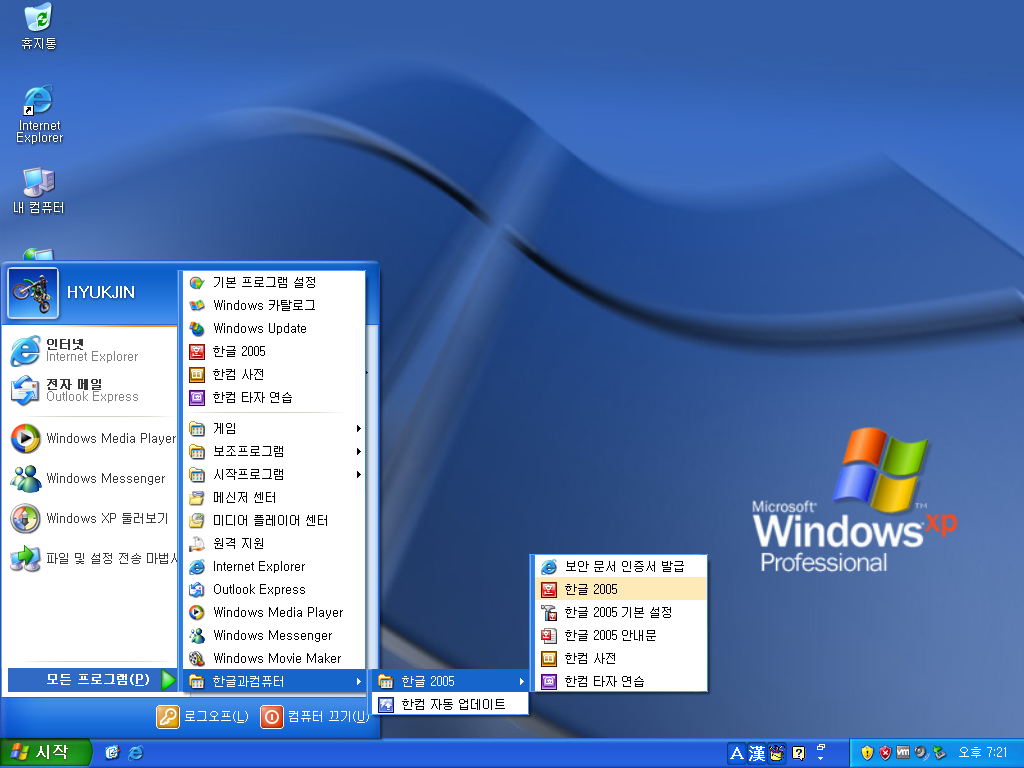Open 메신저 센터 menu item
Screen dimensions: 1024x768
coord(274,498)
